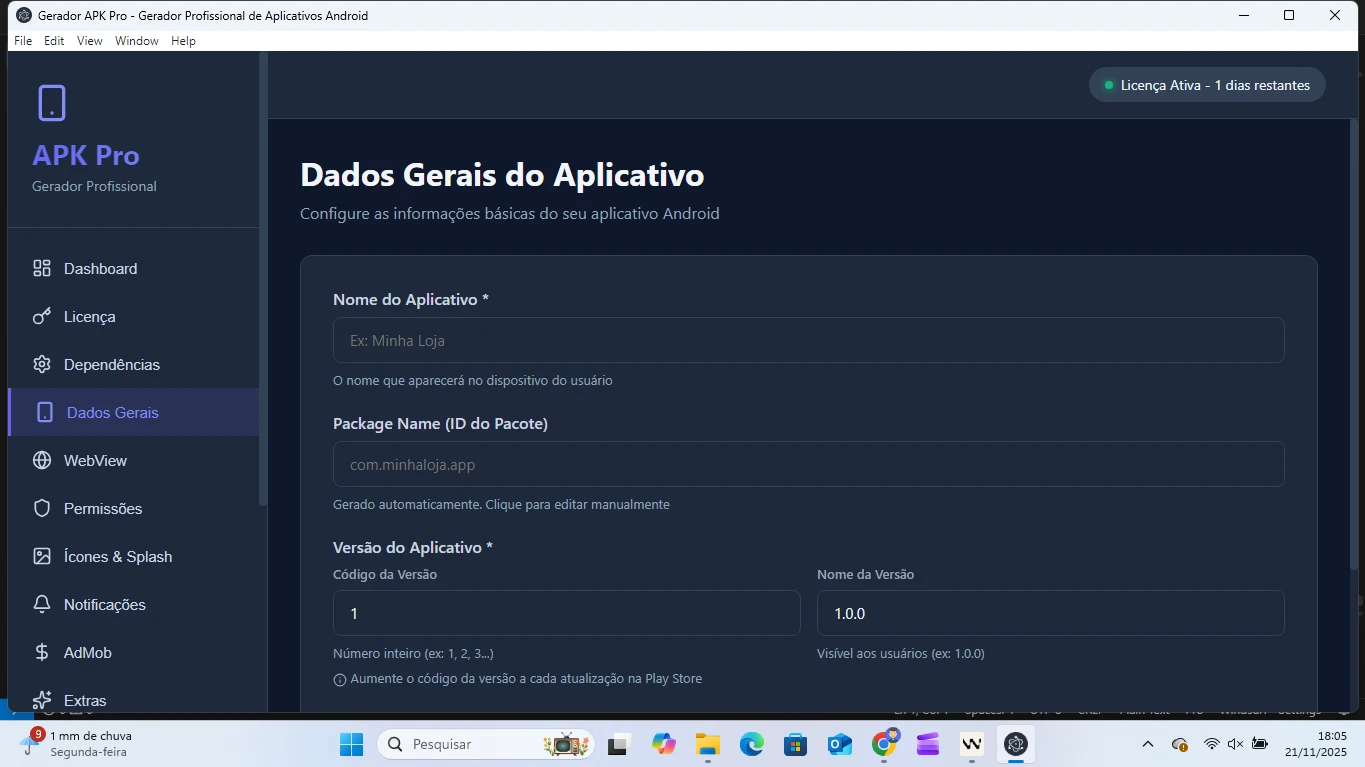The image size is (1365, 767).
Task: Click the APK Pro phone logo
Action: pyautogui.click(x=52, y=103)
